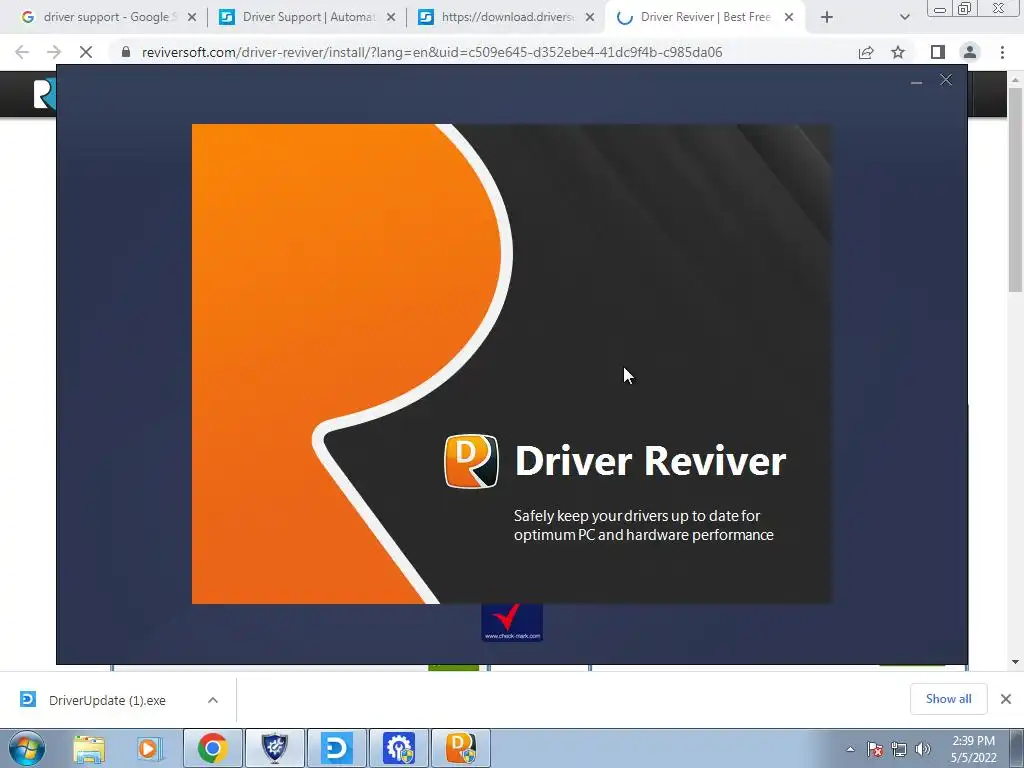Click the reviversoft.com address bar URL
Viewport: 1024px width, 768px height.
[432, 52]
